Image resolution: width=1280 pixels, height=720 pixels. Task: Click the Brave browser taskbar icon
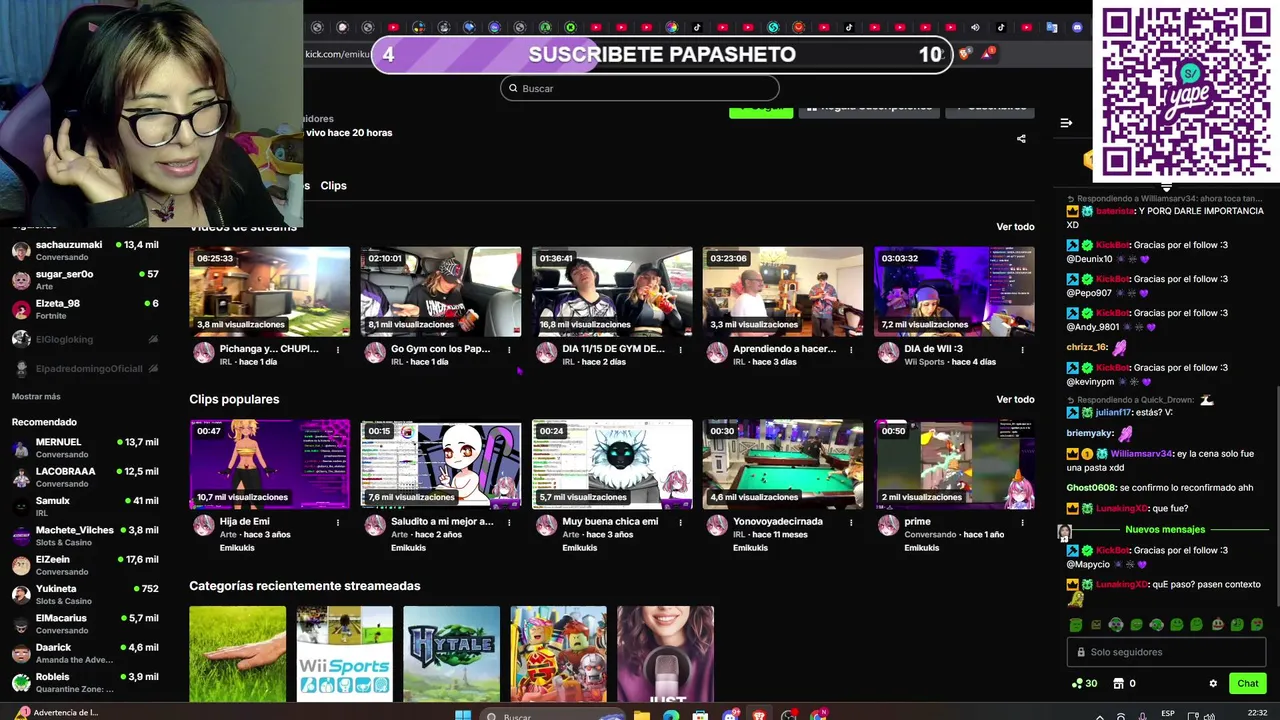tap(760, 714)
